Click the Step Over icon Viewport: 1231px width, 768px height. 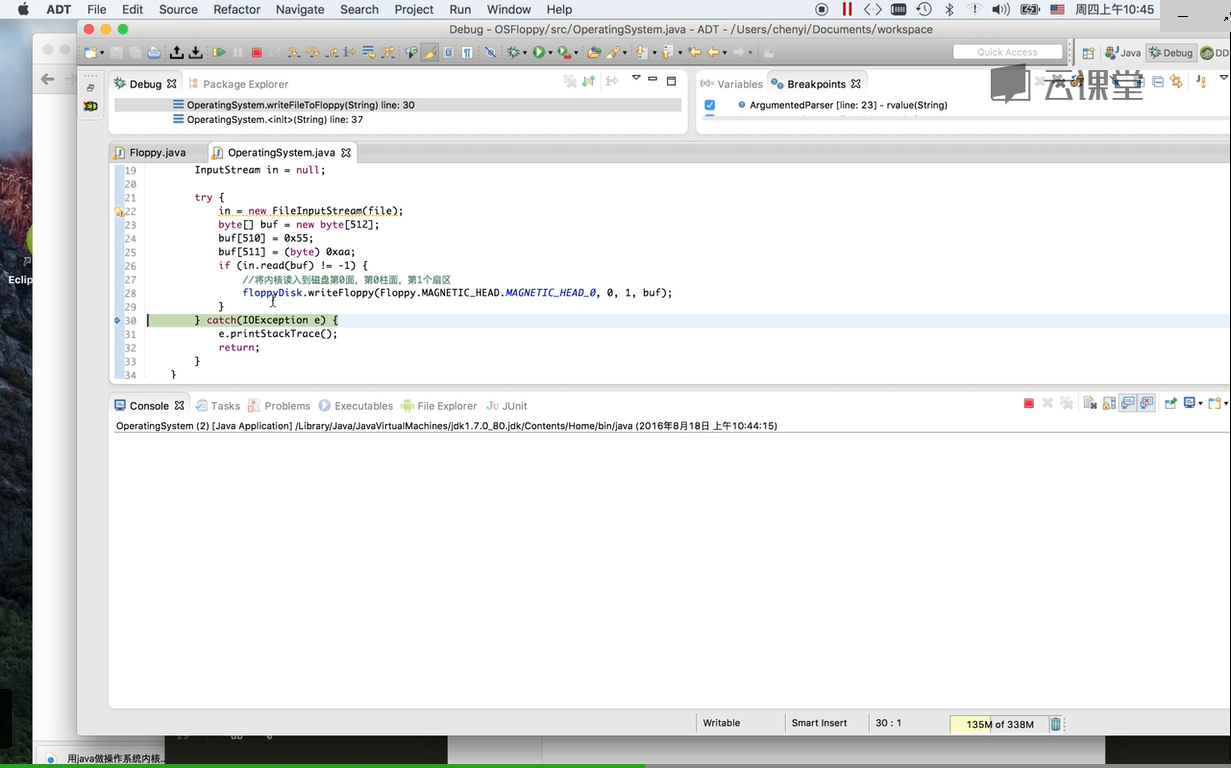[x=312, y=52]
